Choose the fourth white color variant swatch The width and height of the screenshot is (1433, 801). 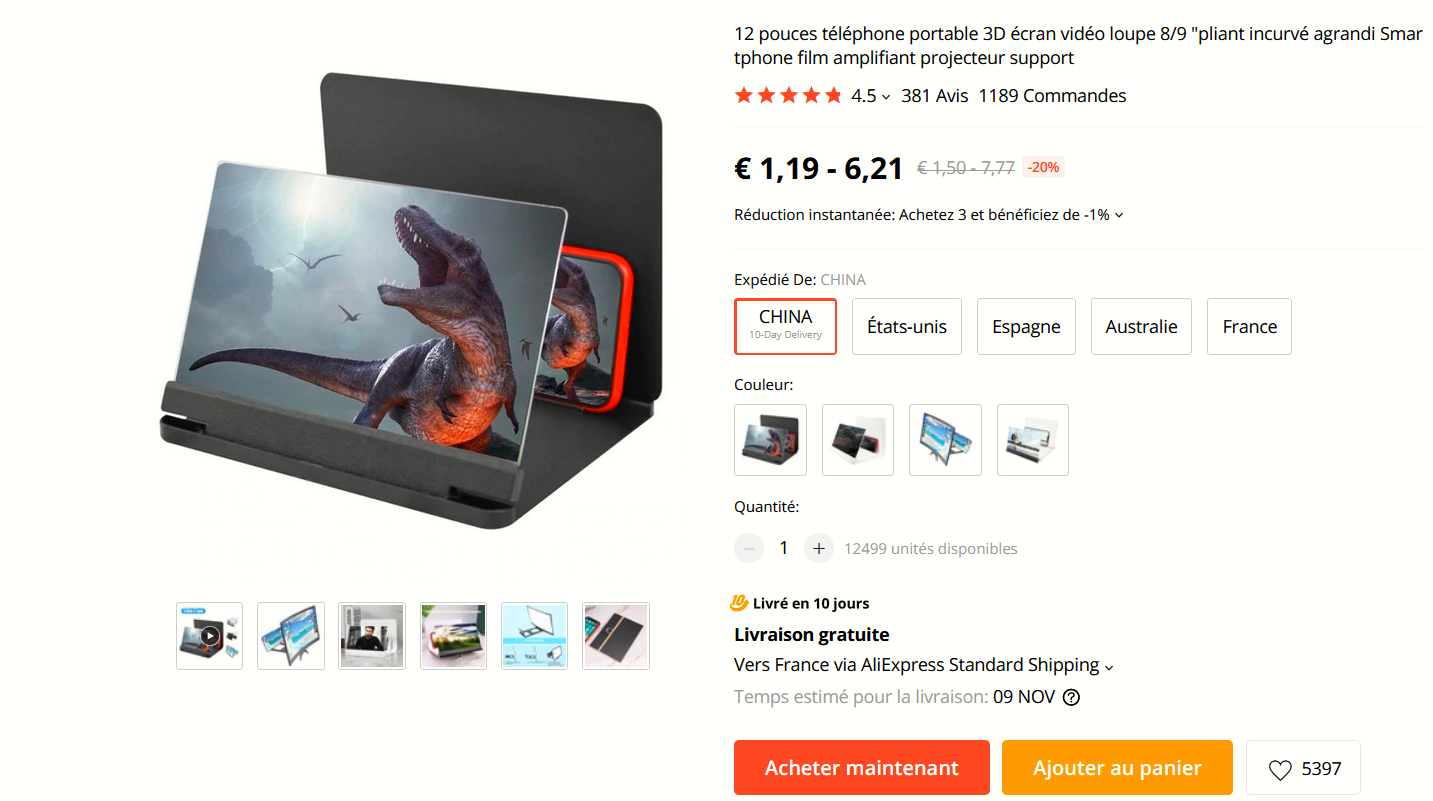1032,440
